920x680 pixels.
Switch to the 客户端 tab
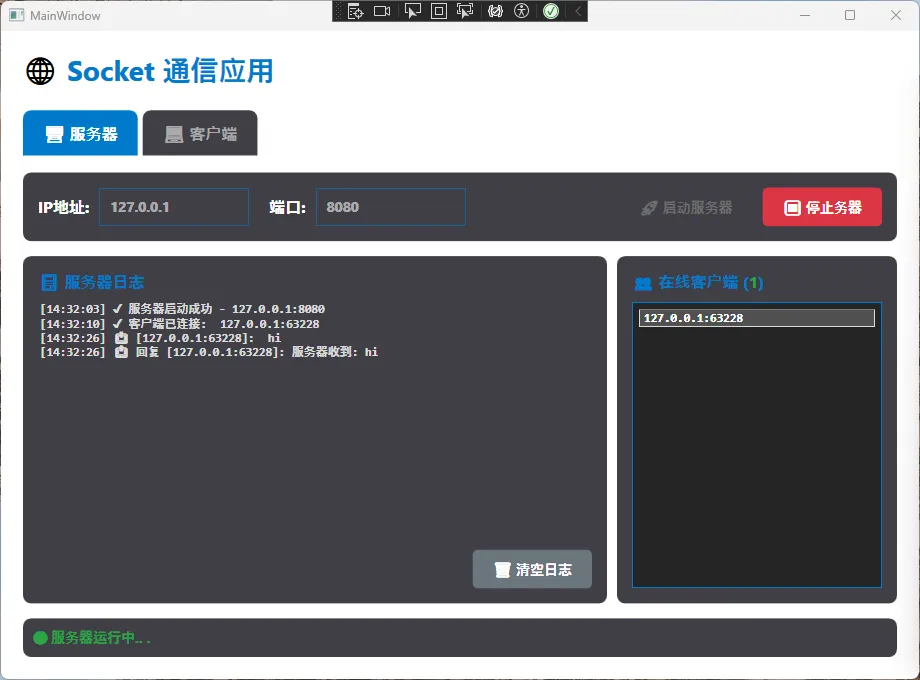201,134
